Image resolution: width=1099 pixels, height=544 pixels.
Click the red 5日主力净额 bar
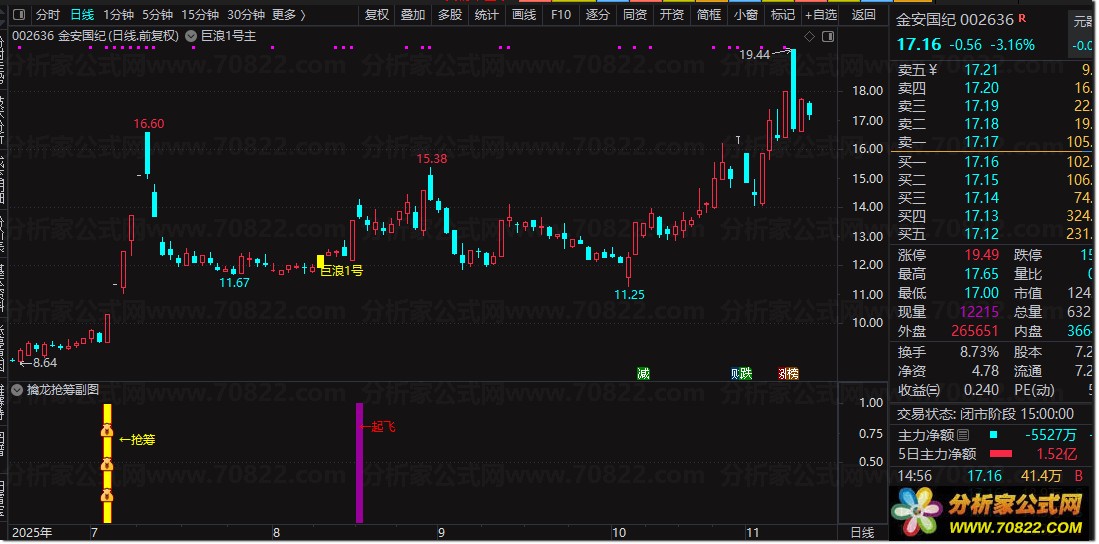[x=1000, y=454]
